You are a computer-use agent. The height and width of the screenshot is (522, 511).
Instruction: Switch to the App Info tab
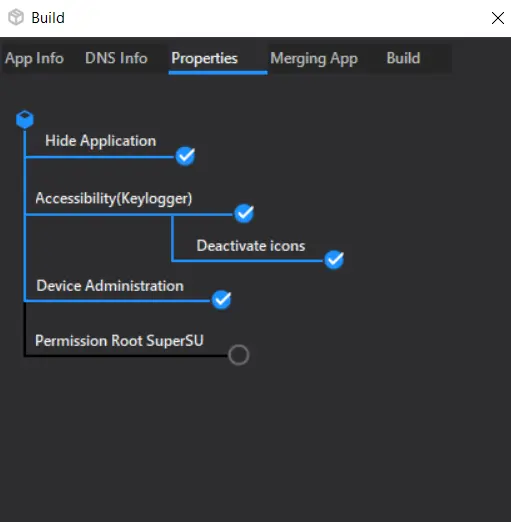34,58
